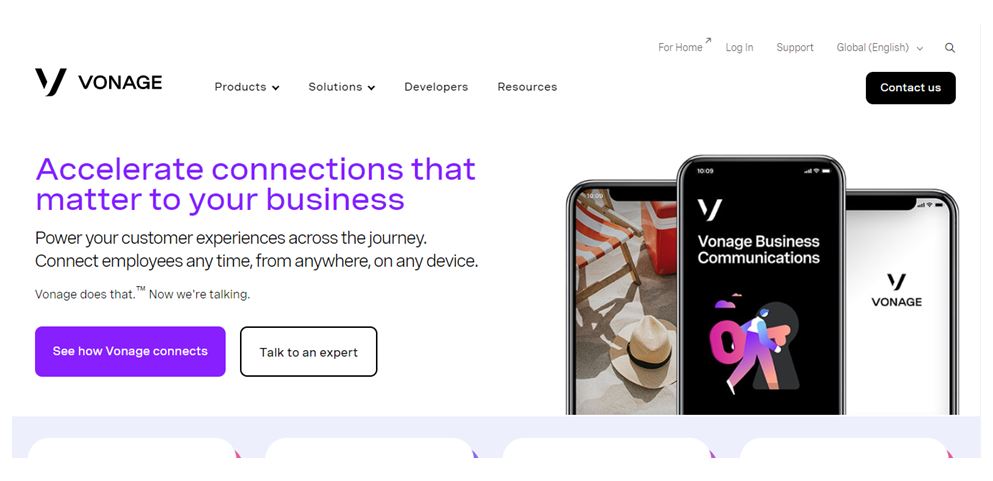Open the Support link
The height and width of the screenshot is (481, 993).
pos(795,47)
